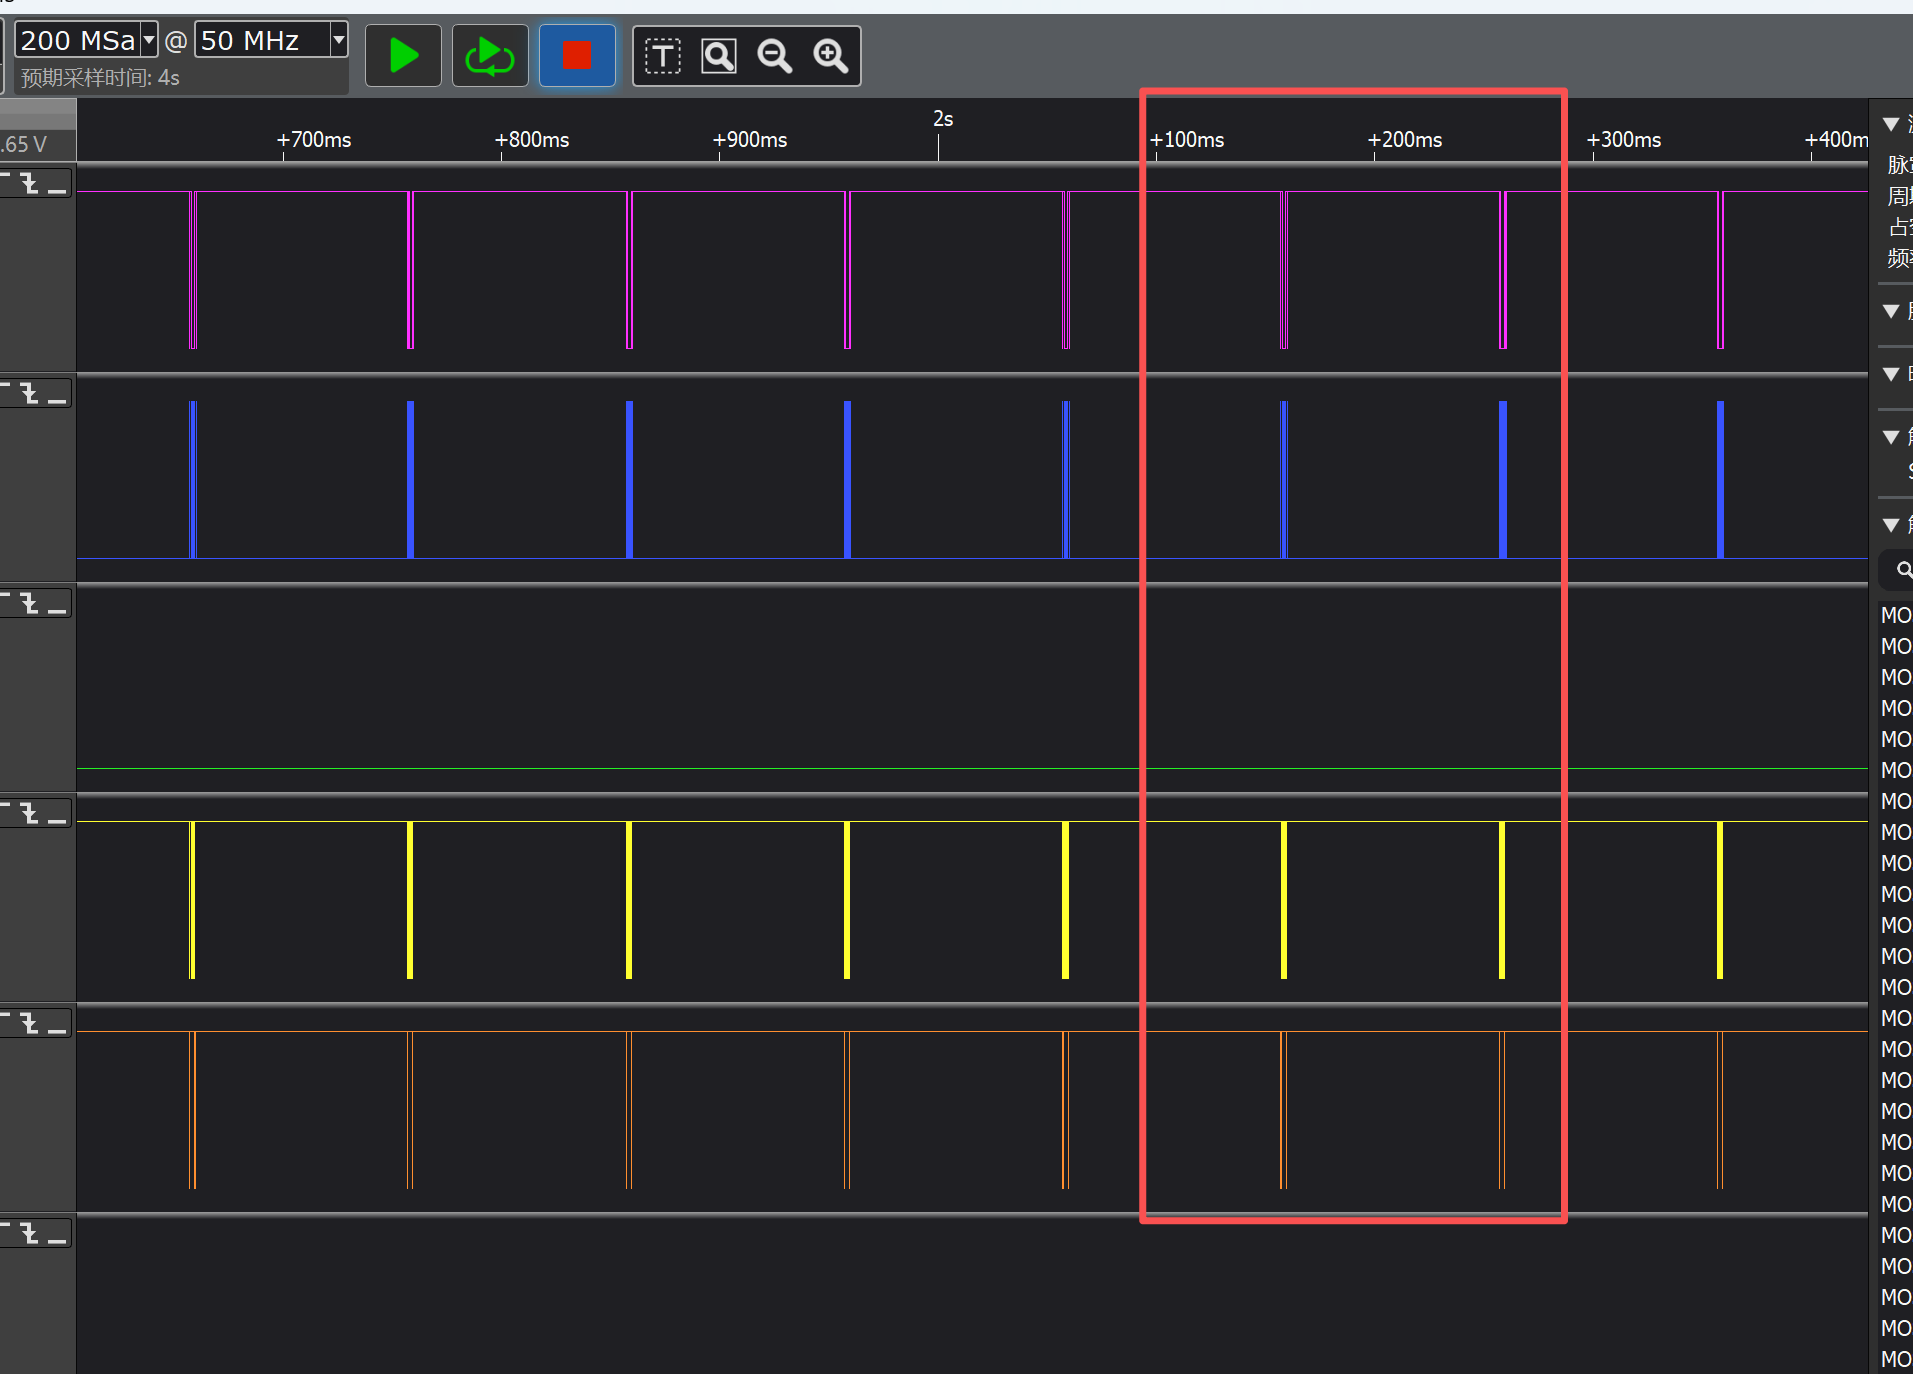Start a single capture with the green play button
Image resolution: width=1913 pixels, height=1374 pixels.
click(403, 56)
